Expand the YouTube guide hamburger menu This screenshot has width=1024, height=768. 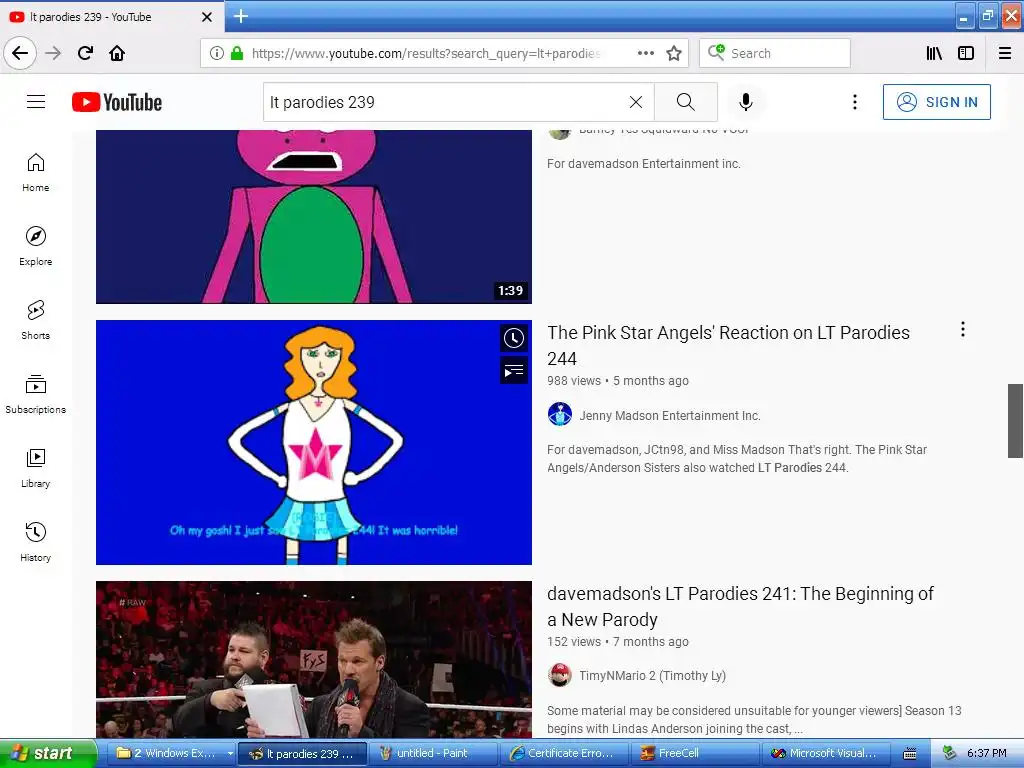[x=36, y=102]
